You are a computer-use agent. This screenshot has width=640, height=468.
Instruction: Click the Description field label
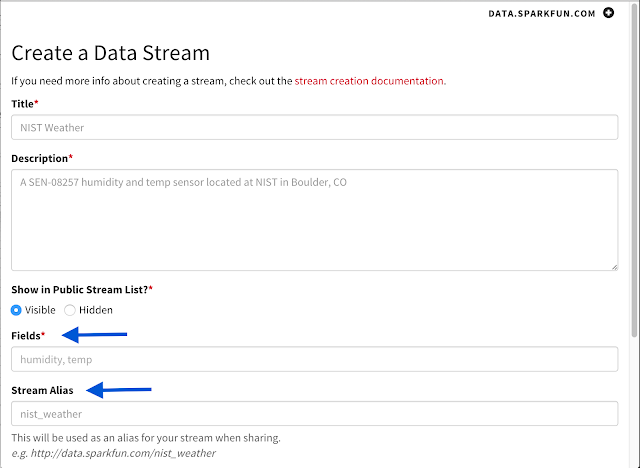pos(42,158)
